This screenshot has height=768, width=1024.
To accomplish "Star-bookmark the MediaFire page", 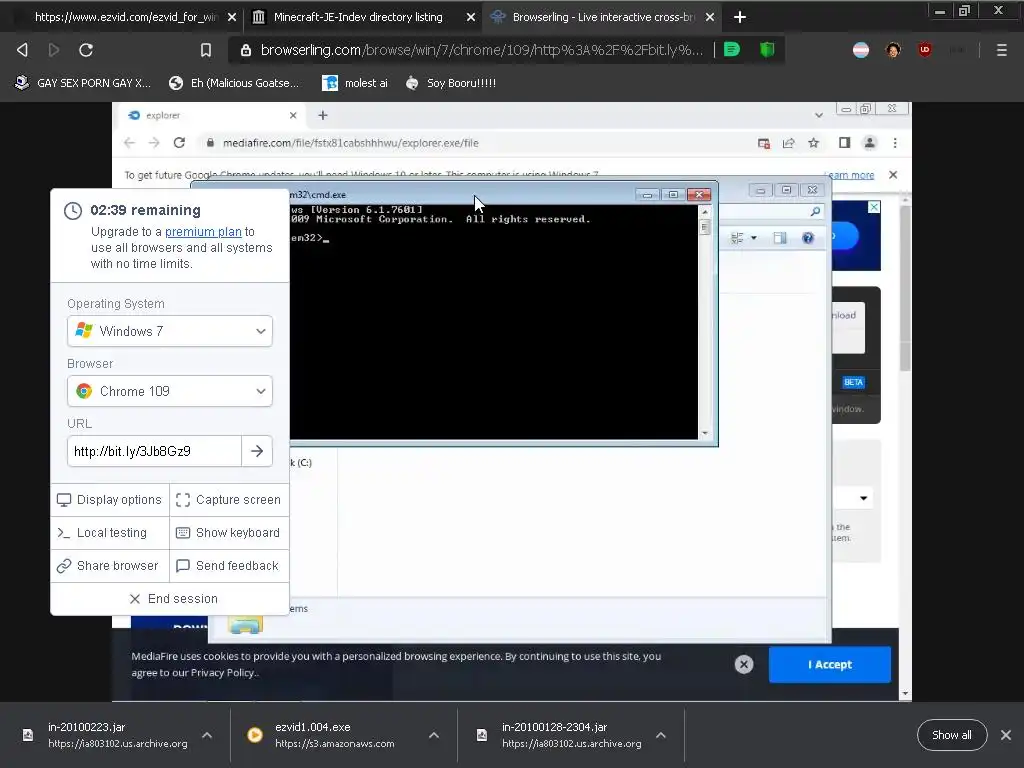I will tap(814, 143).
